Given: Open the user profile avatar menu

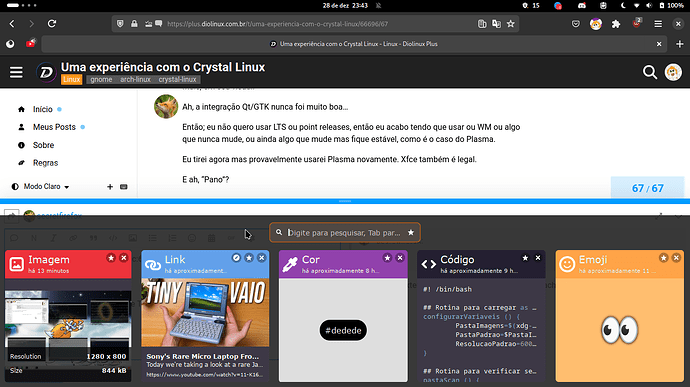Looking at the screenshot, I should tap(673, 72).
